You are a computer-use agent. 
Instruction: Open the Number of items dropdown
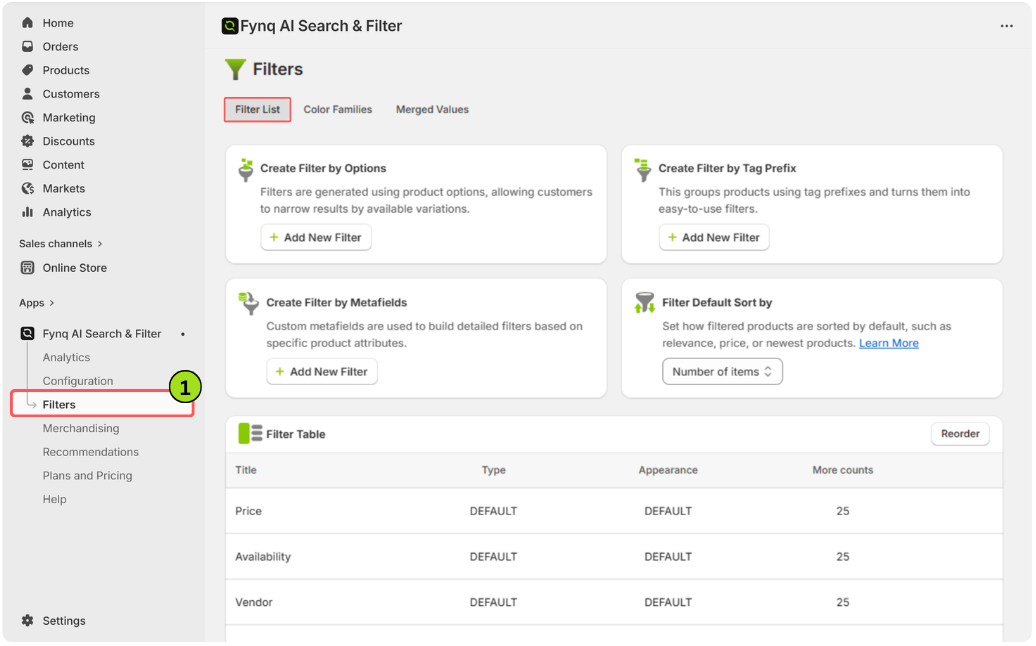tap(723, 372)
